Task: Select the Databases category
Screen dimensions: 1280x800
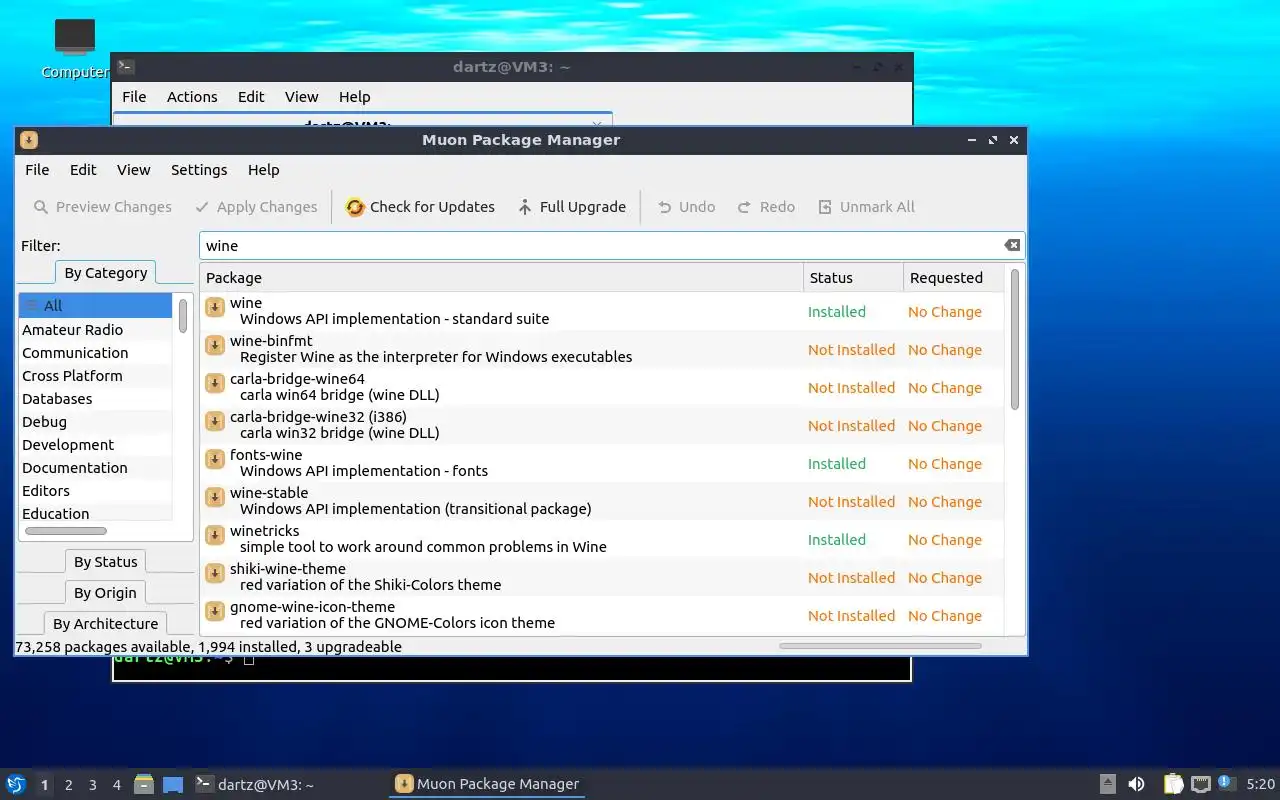Action: pos(95,399)
